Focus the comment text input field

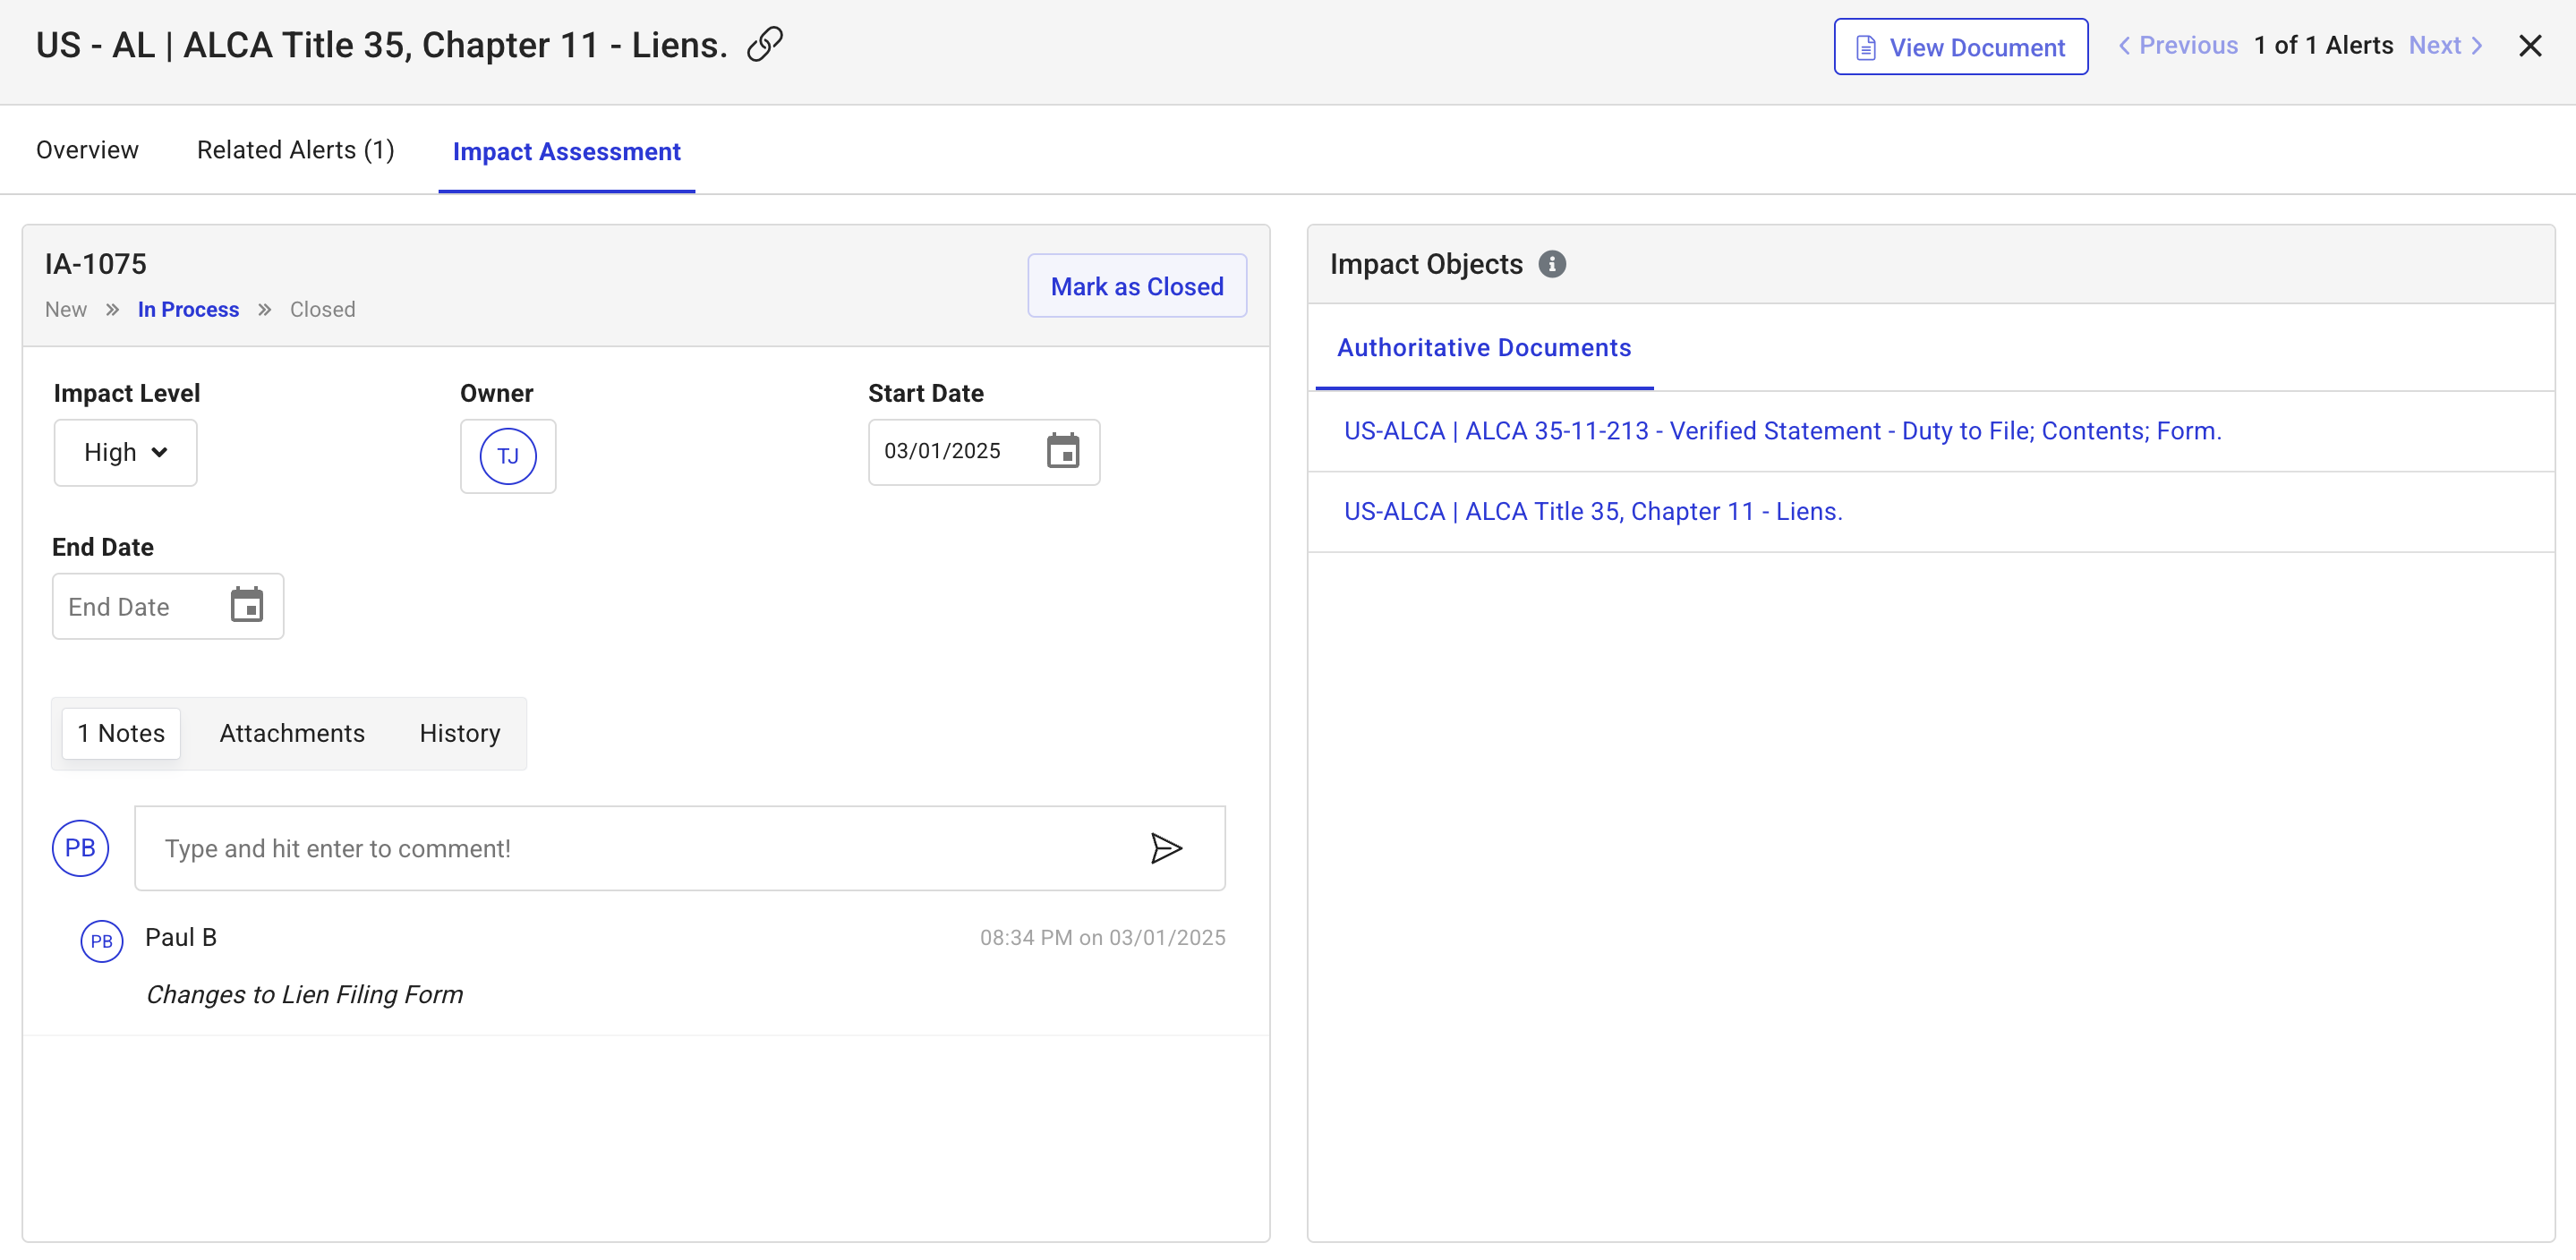pyautogui.click(x=640, y=848)
